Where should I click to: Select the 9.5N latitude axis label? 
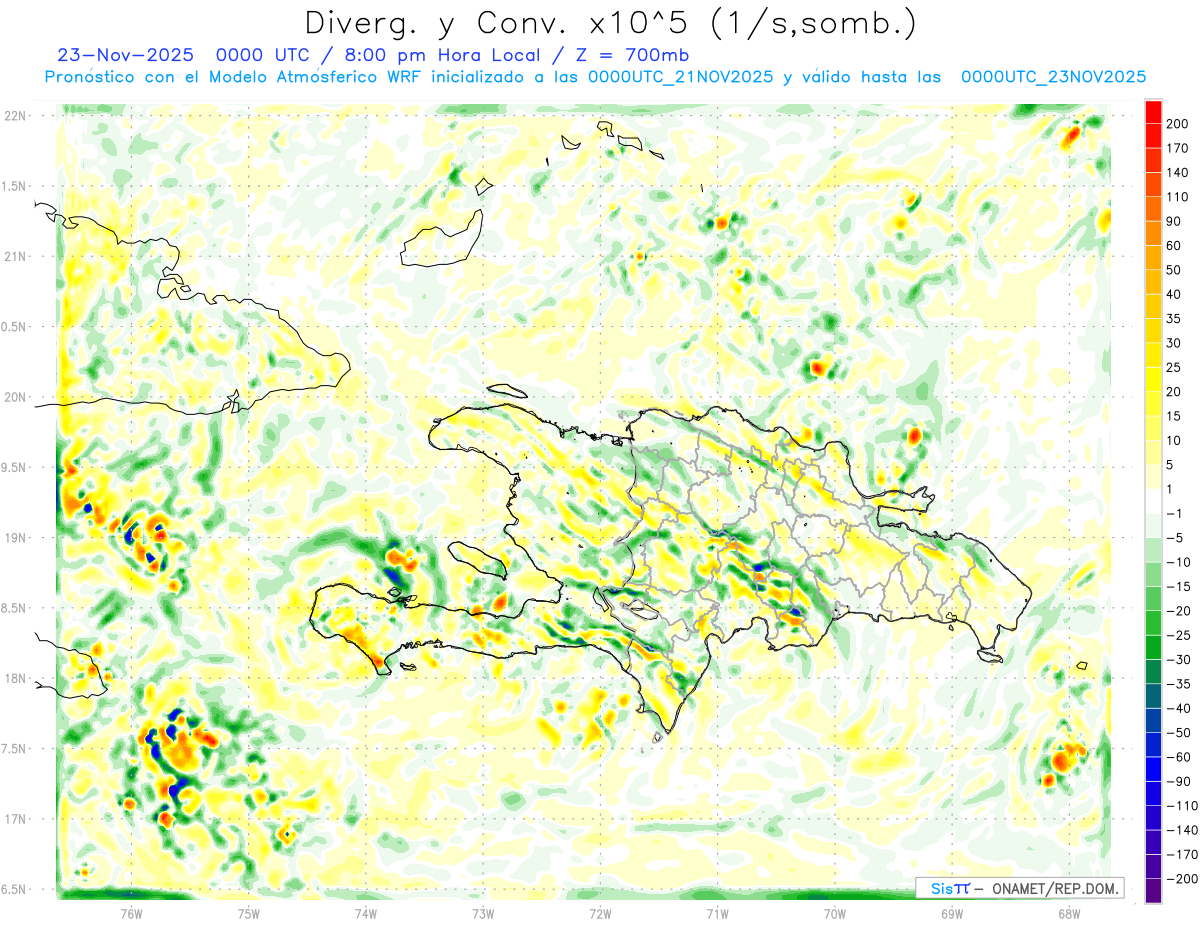coord(13,467)
